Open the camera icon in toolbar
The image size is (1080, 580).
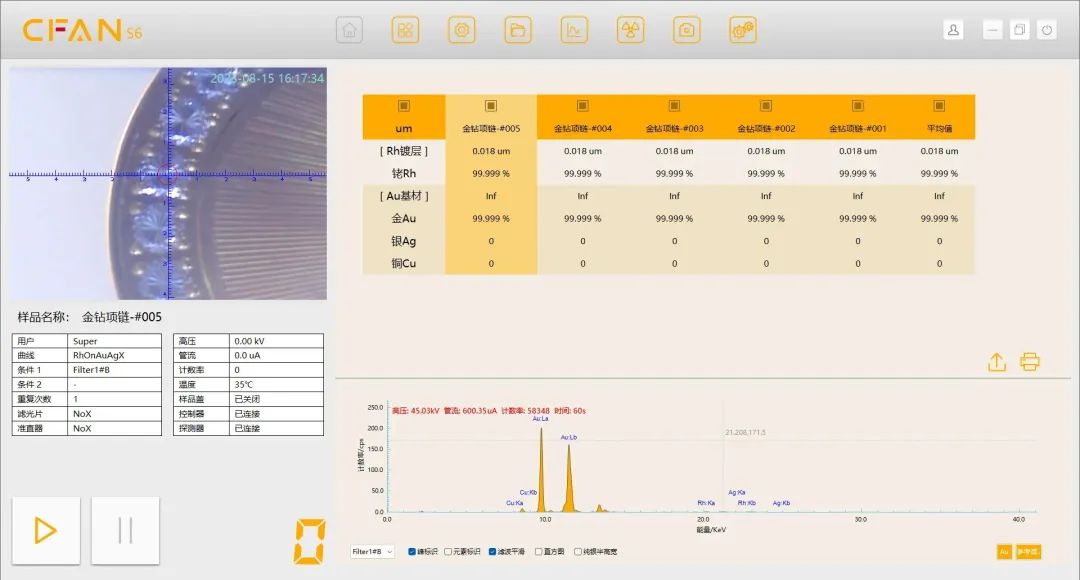687,30
